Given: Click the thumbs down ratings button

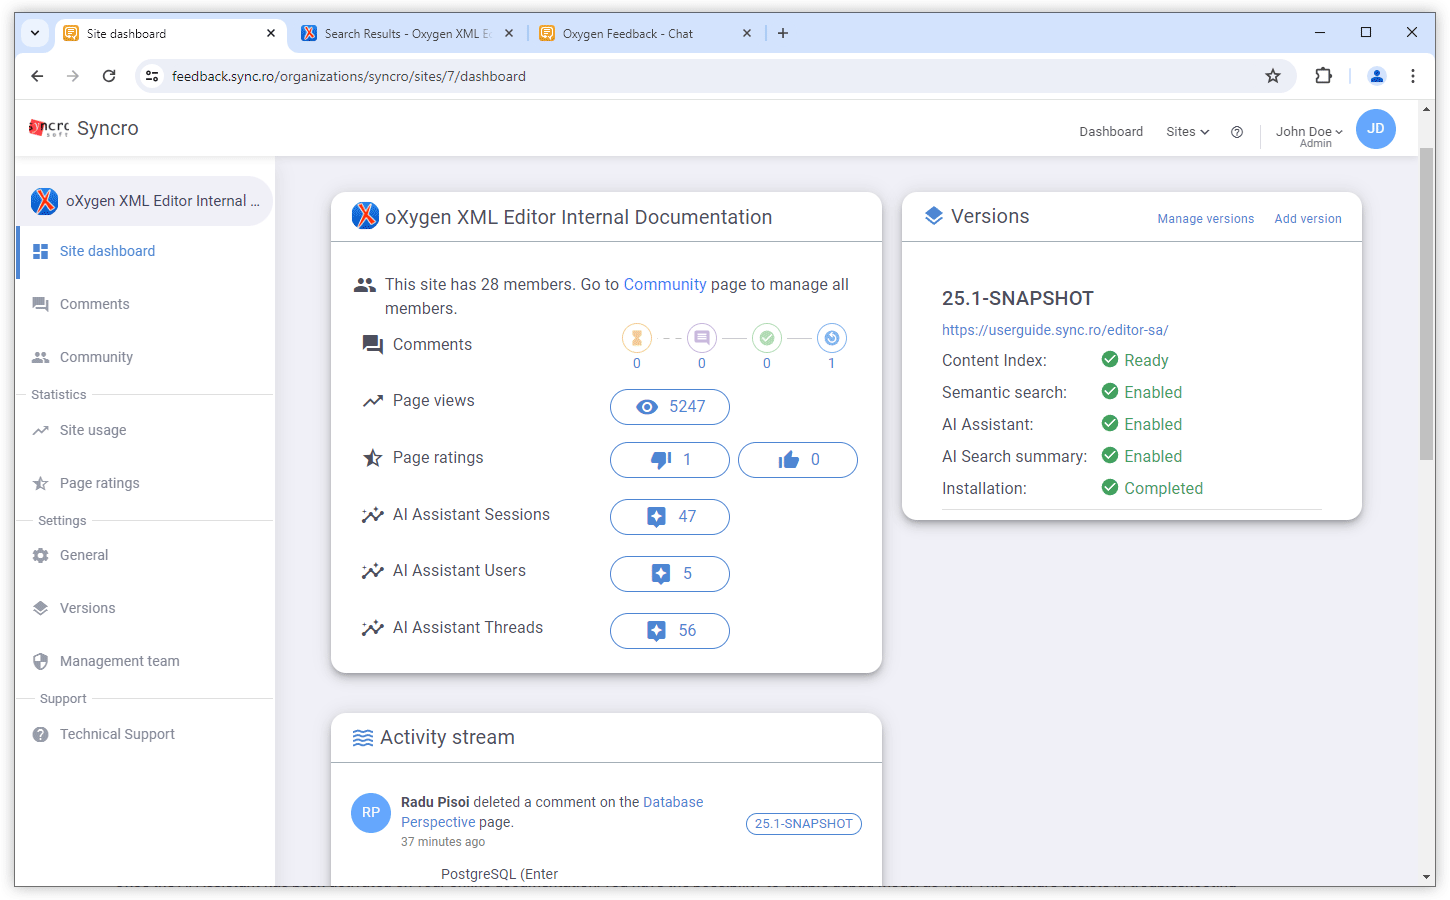Looking at the screenshot, I should tap(670, 460).
